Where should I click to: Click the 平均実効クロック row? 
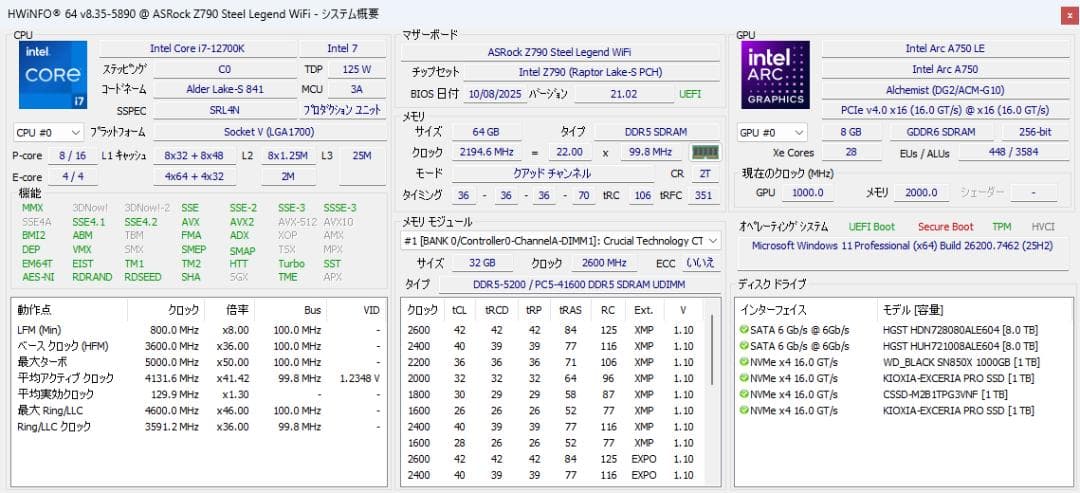[x=199, y=395]
